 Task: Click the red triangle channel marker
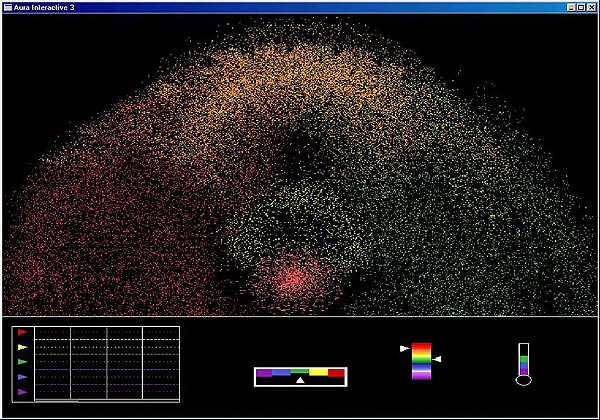tap(22, 332)
